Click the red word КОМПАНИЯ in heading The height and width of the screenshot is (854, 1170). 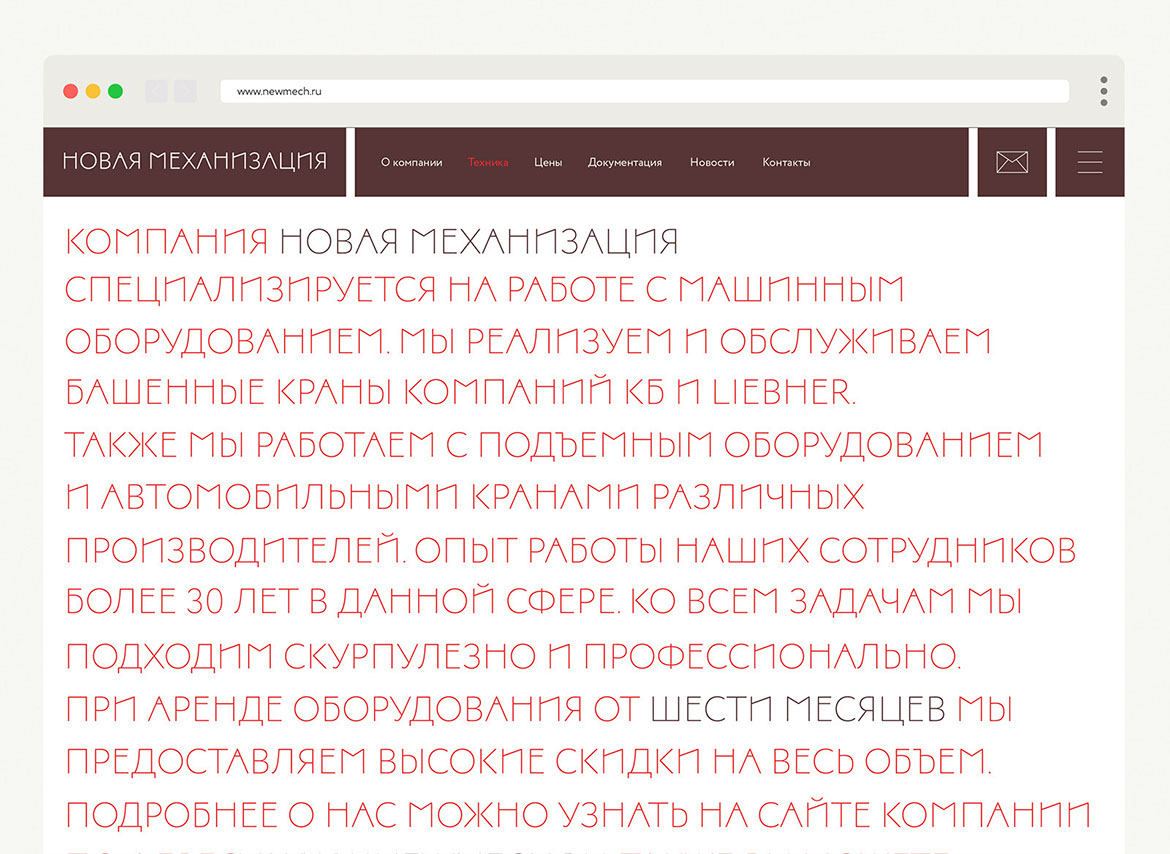166,242
